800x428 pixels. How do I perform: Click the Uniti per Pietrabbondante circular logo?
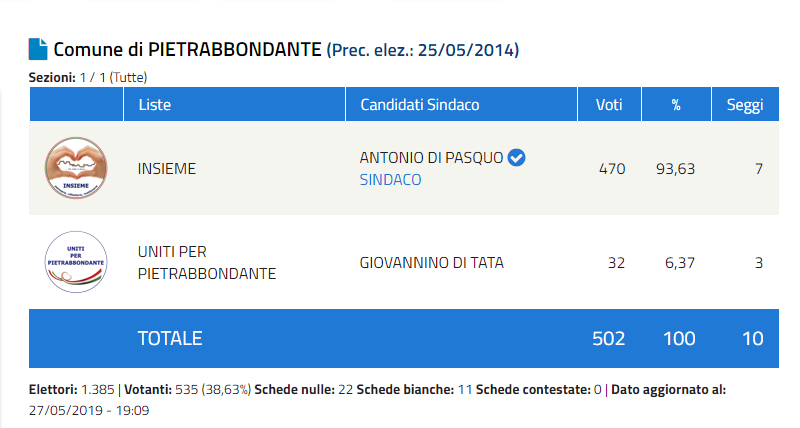coord(76,262)
